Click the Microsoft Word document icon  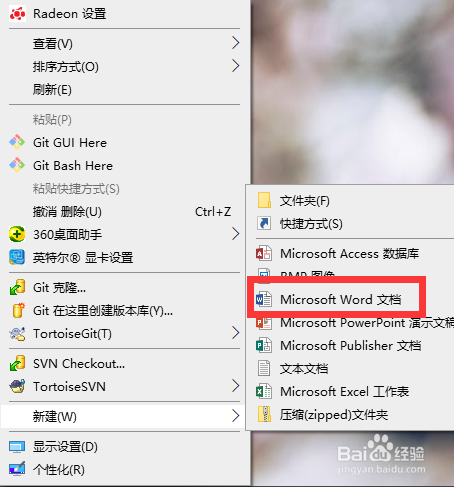tap(264, 299)
